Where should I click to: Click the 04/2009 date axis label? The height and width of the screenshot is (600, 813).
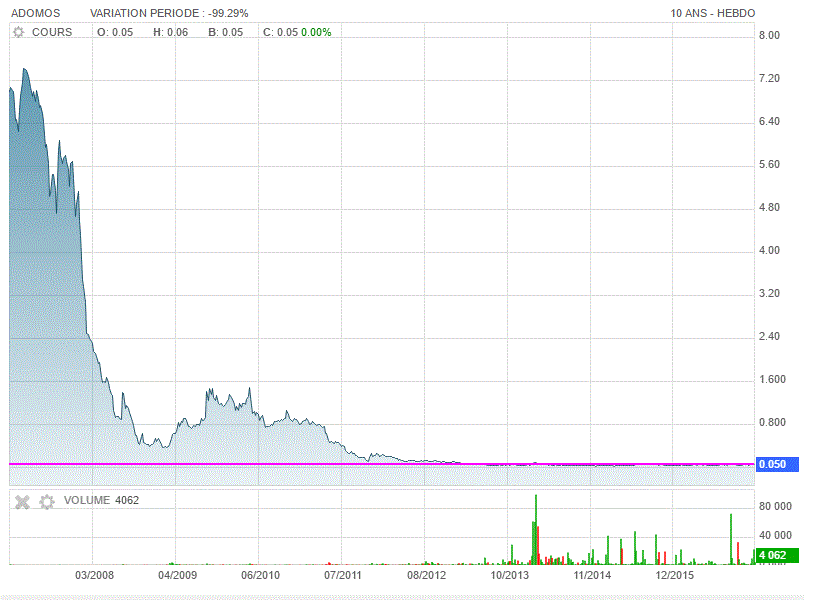[177, 575]
